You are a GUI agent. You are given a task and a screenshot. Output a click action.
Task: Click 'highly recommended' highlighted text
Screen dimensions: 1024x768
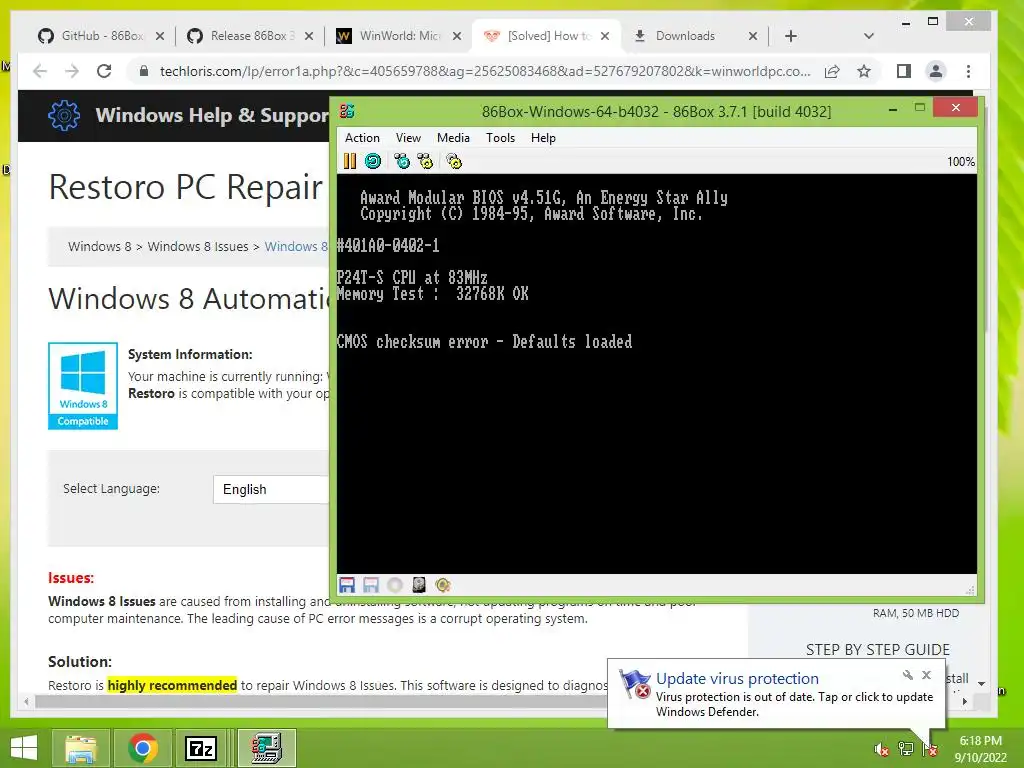click(x=172, y=685)
